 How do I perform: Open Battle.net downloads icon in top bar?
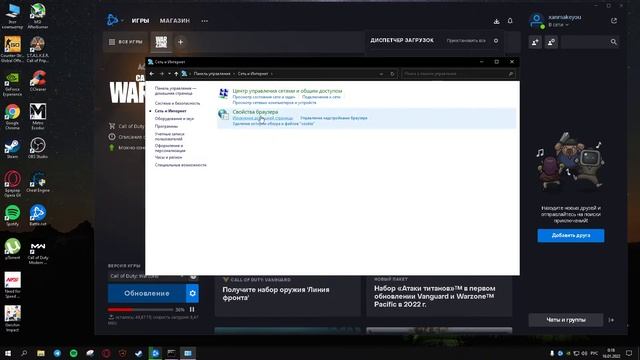pyautogui.click(x=496, y=21)
